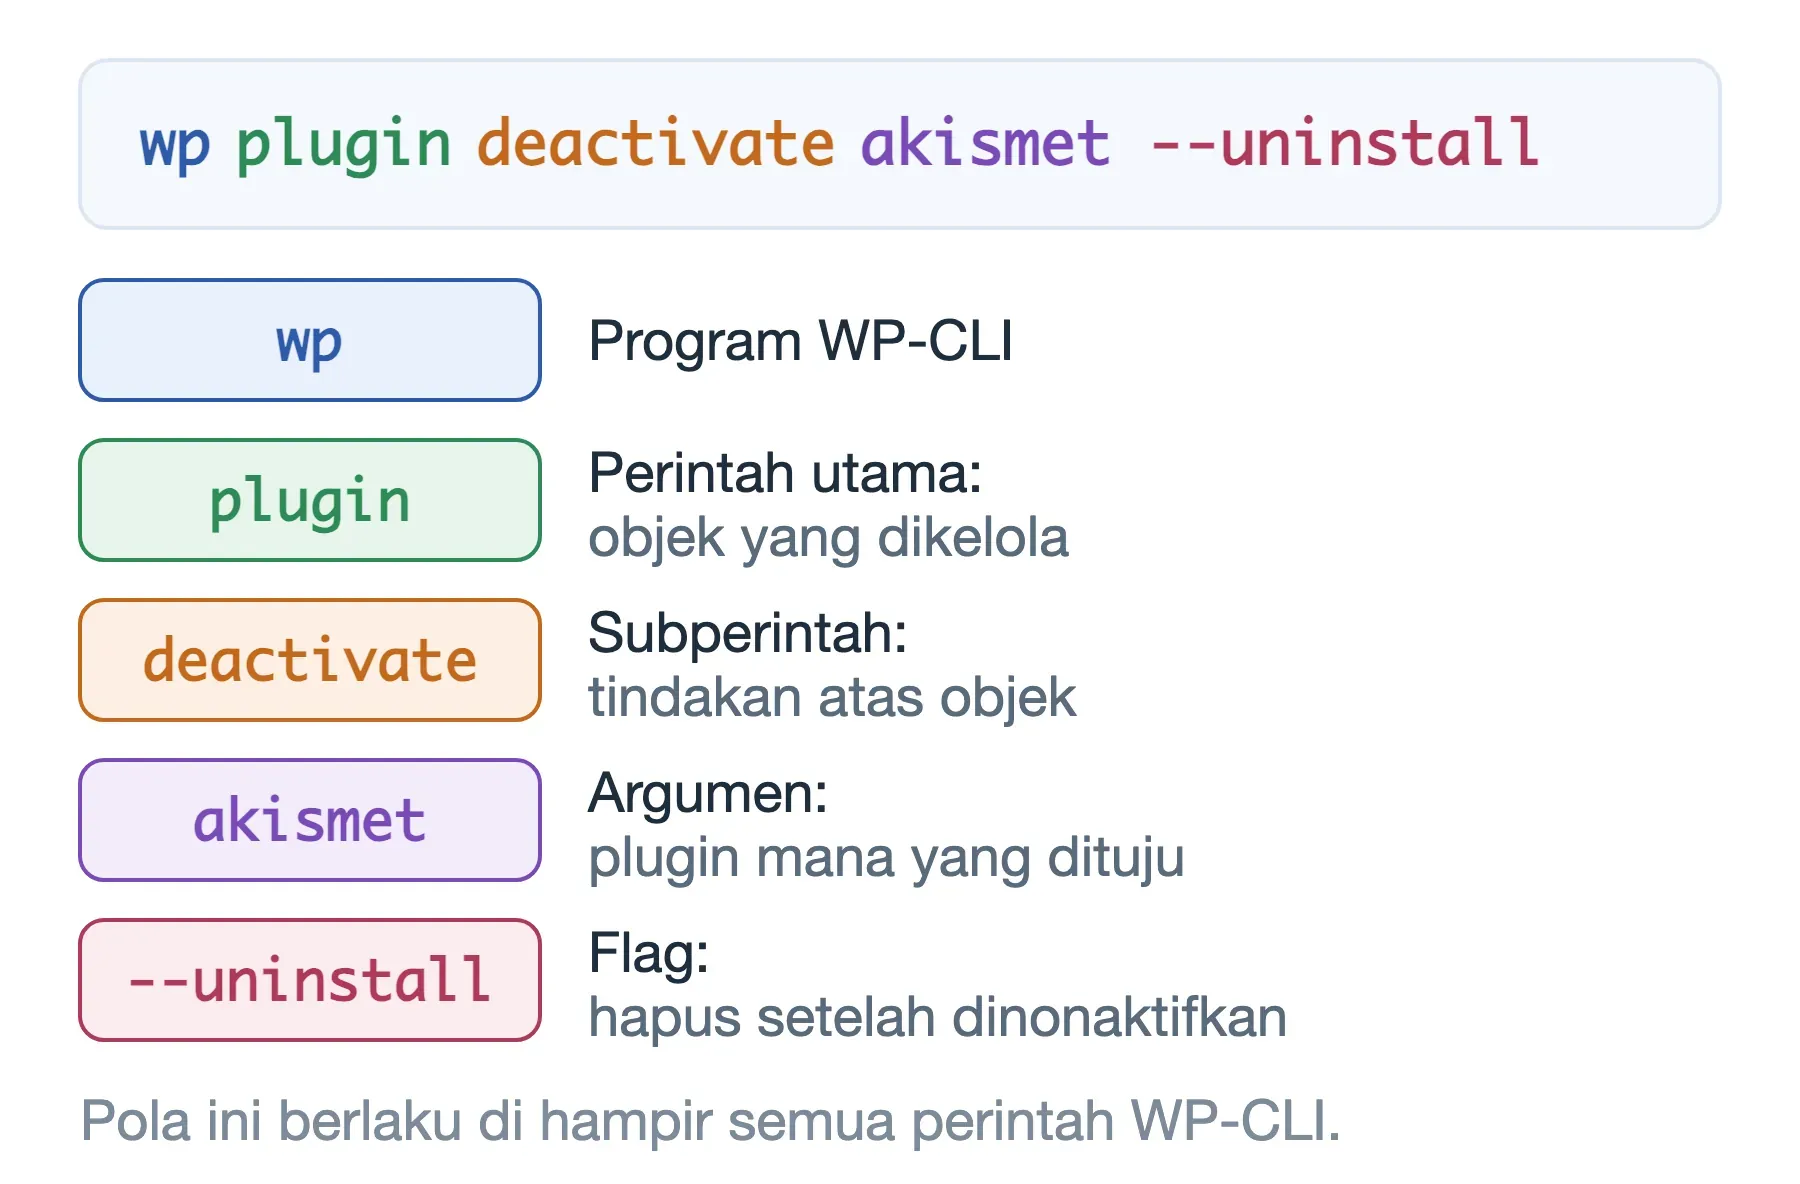Click the 'Program WP-CLI' description
The width and height of the screenshot is (1800, 1184).
801,342
